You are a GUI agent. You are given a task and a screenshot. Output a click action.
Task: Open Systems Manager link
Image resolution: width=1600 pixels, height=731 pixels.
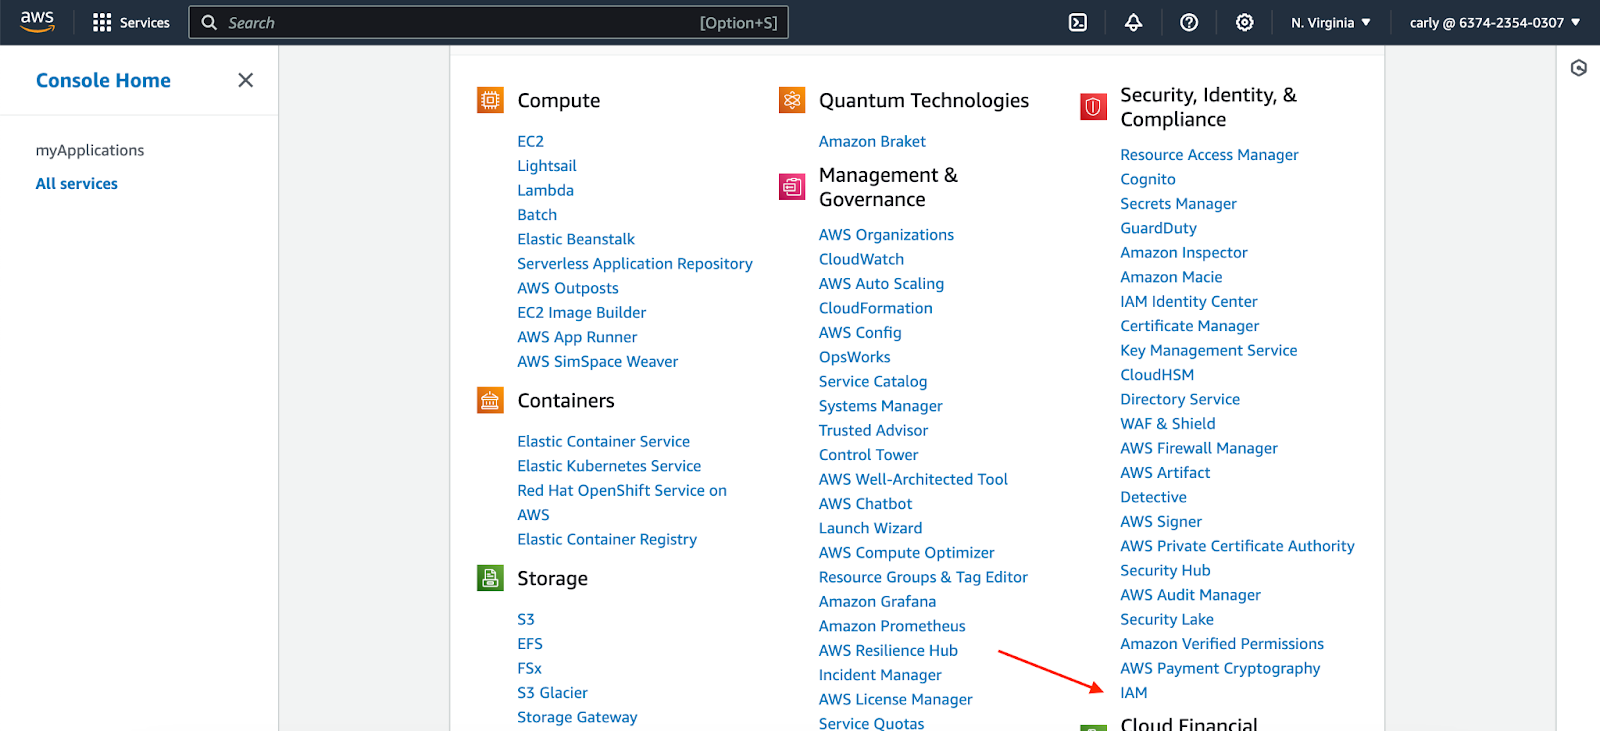[x=881, y=406]
